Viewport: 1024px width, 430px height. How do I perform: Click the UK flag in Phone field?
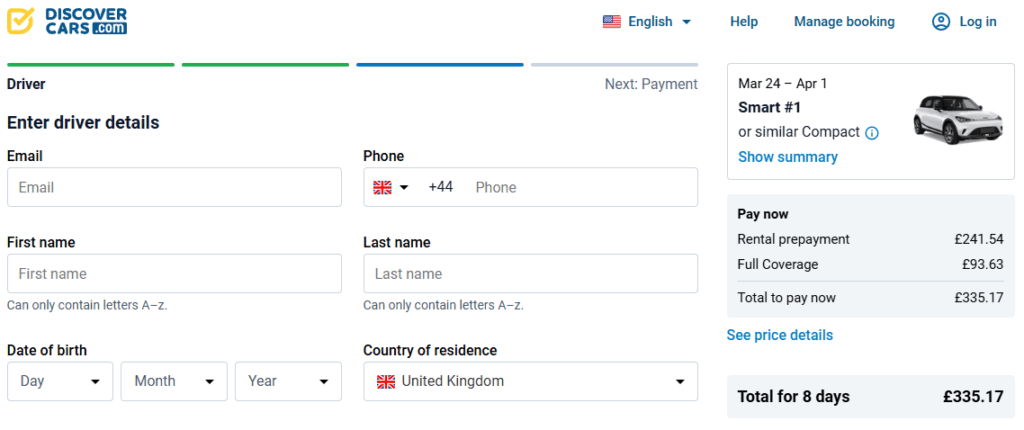(x=382, y=187)
